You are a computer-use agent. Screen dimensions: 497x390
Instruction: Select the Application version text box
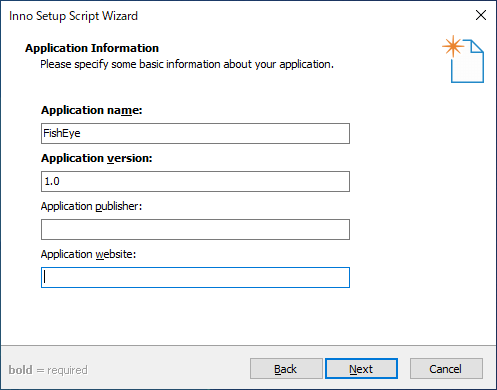tap(195, 181)
